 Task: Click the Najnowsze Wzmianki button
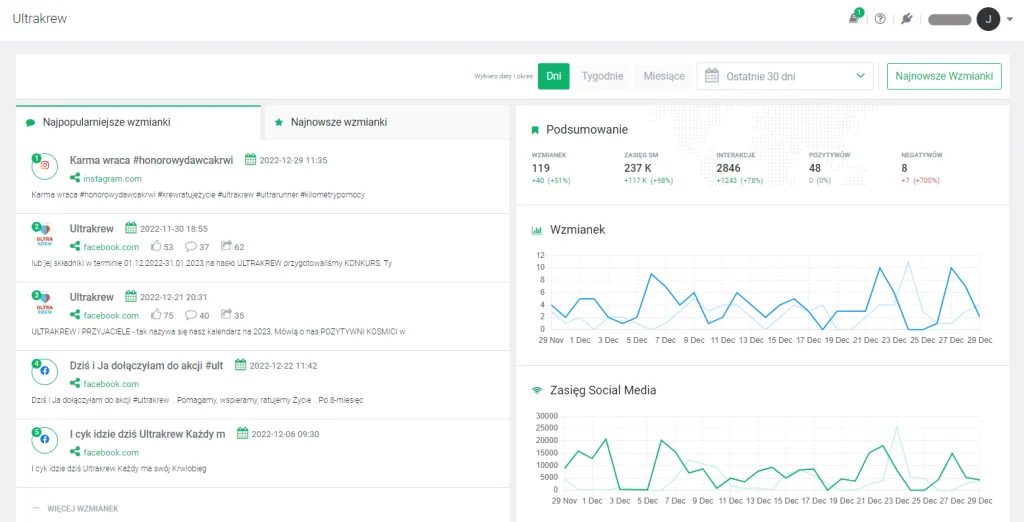(944, 76)
